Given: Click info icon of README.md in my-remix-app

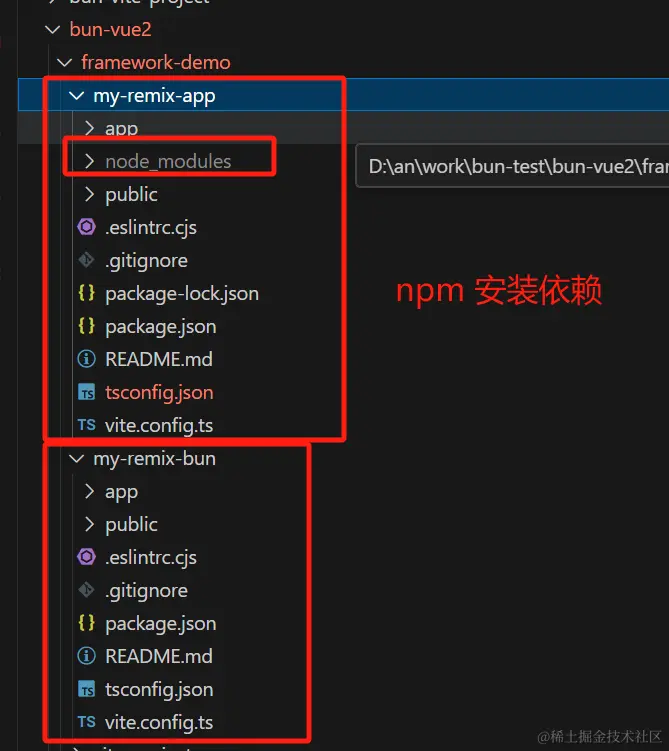Looking at the screenshot, I should pos(87,359).
